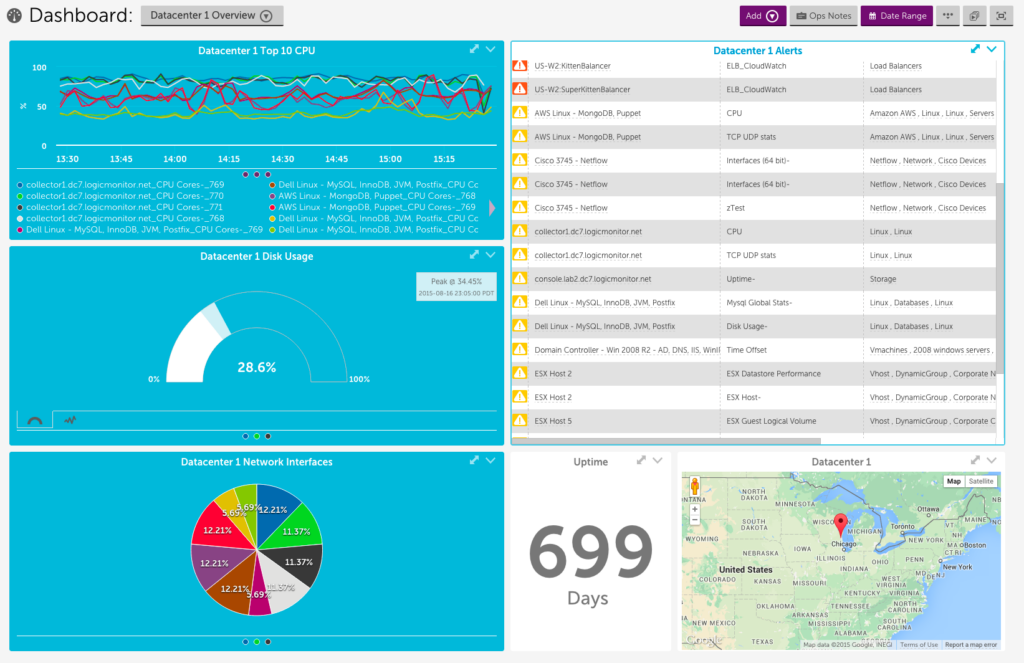Maximize the Datacenter 1 Alerts widget
Screen dimensions: 1024x663
(x=975, y=49)
